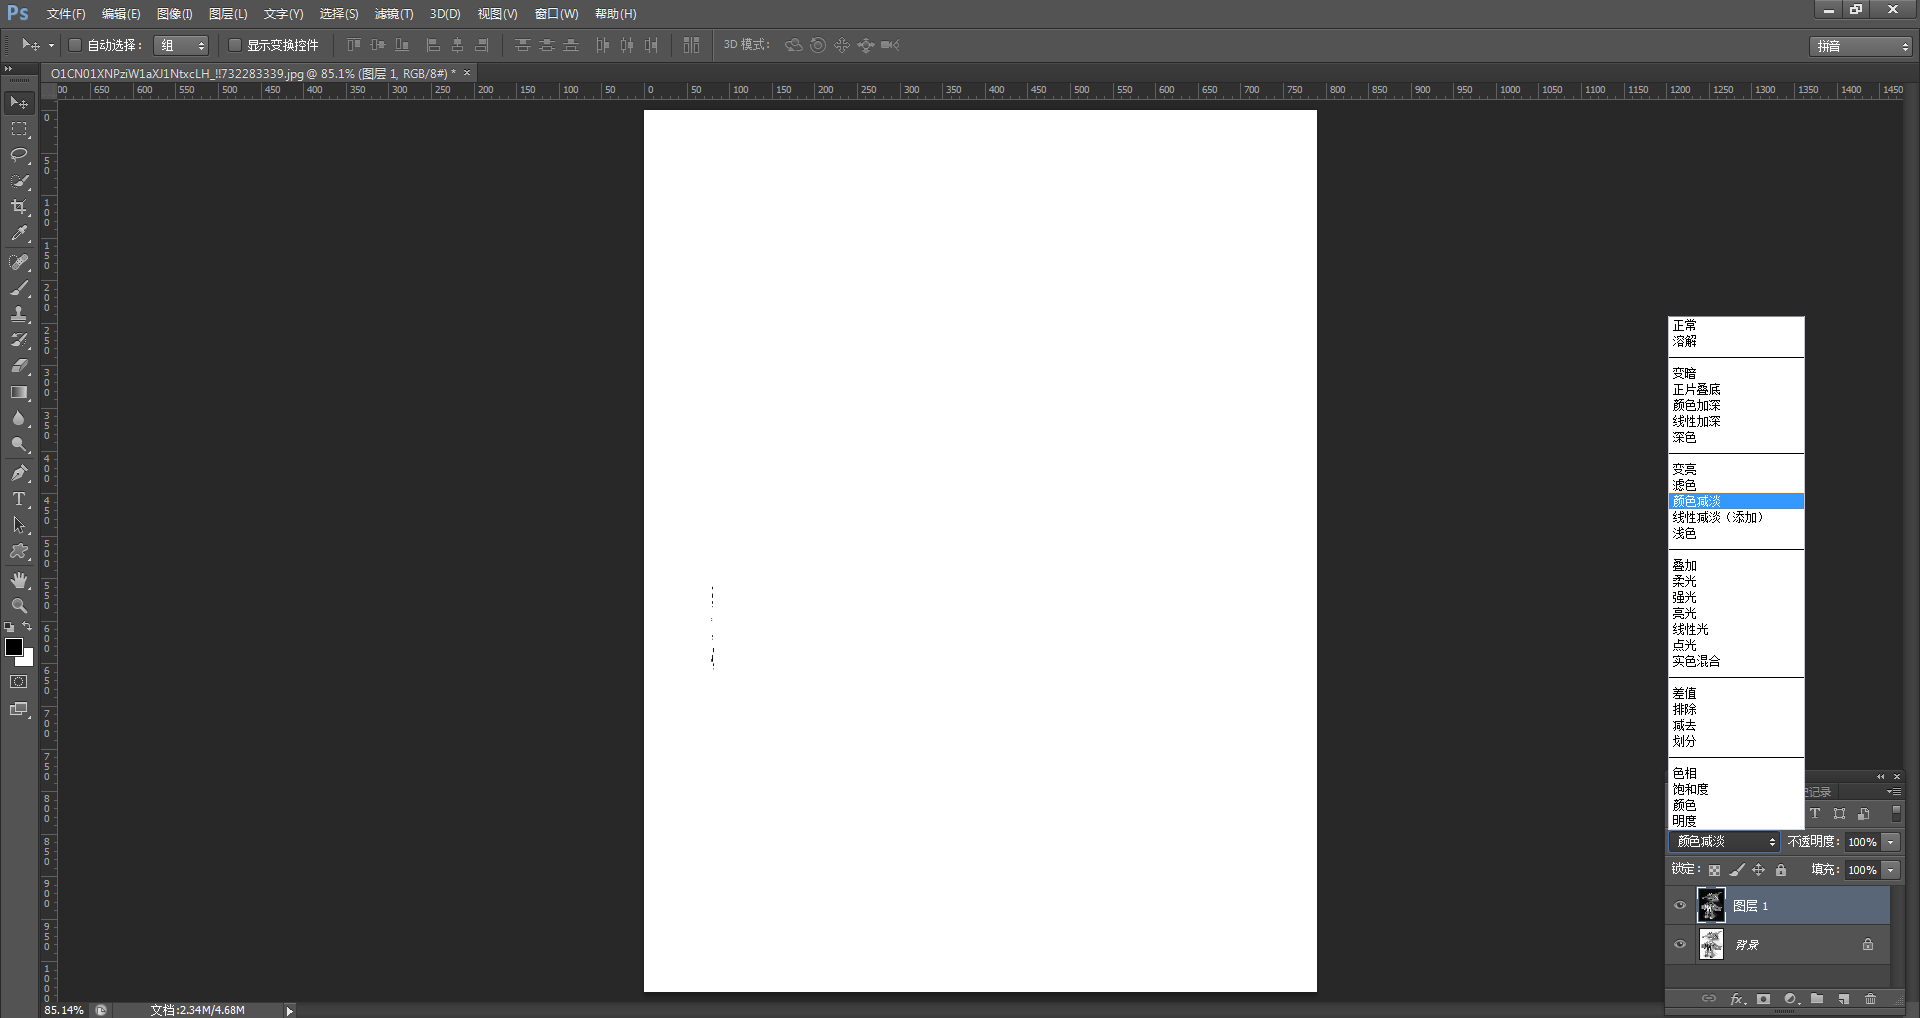Click the zoom percentage field 85.14%

click(x=64, y=1011)
